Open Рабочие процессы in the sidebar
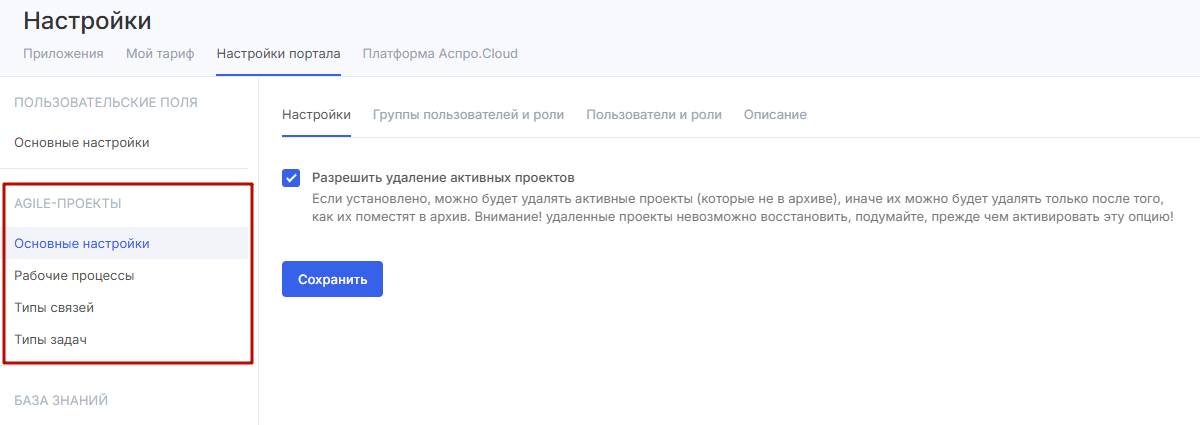The width and height of the screenshot is (1200, 425). click(74, 276)
